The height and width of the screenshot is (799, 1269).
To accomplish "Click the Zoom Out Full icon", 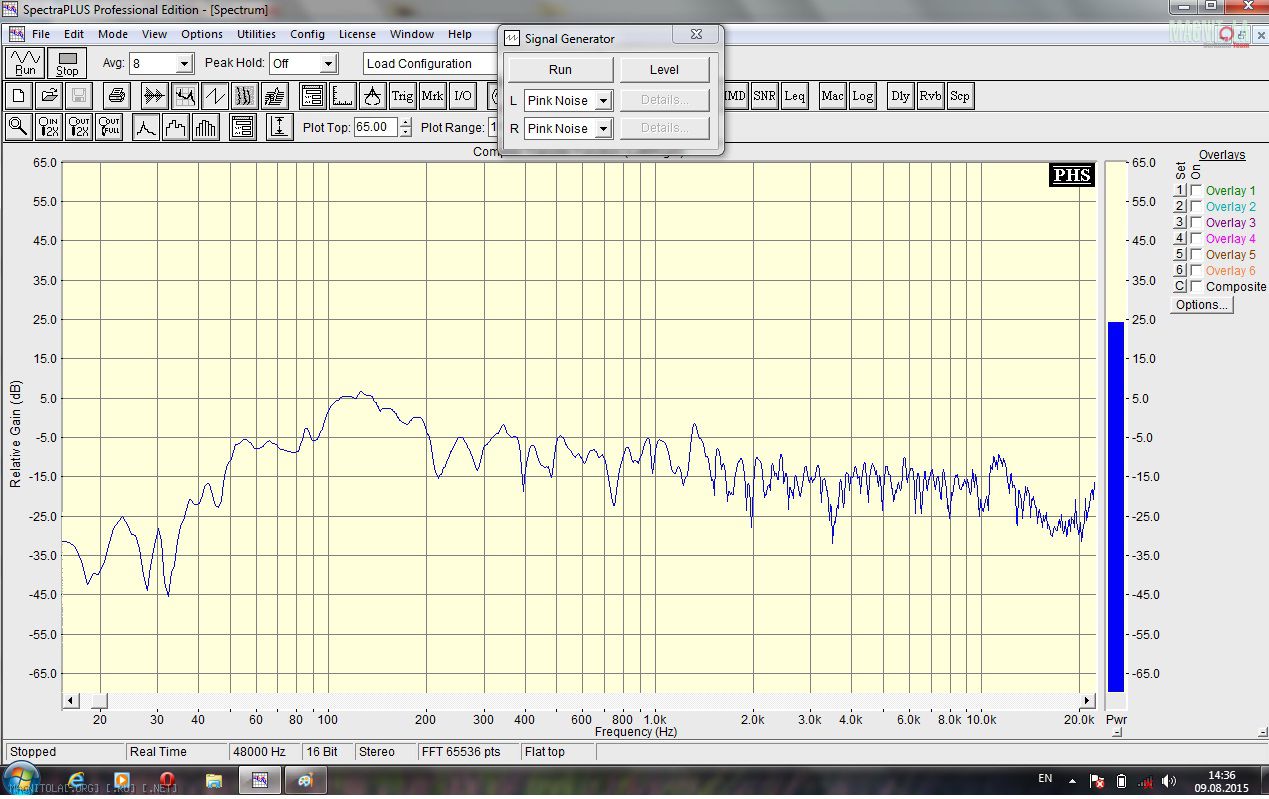I will pos(109,127).
